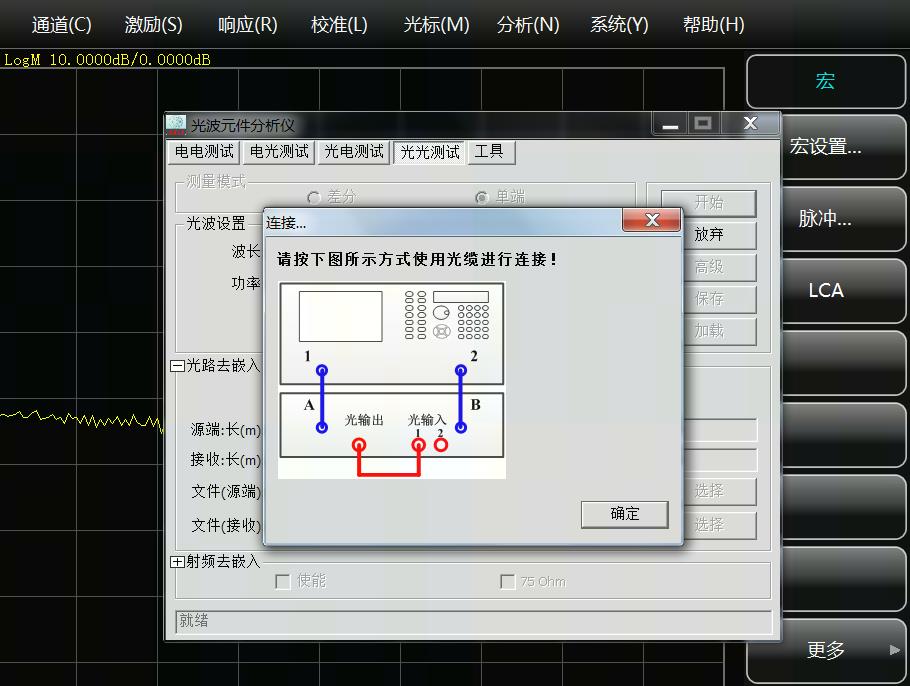Open the 工具 tab
This screenshot has width=910, height=686.
click(x=489, y=152)
